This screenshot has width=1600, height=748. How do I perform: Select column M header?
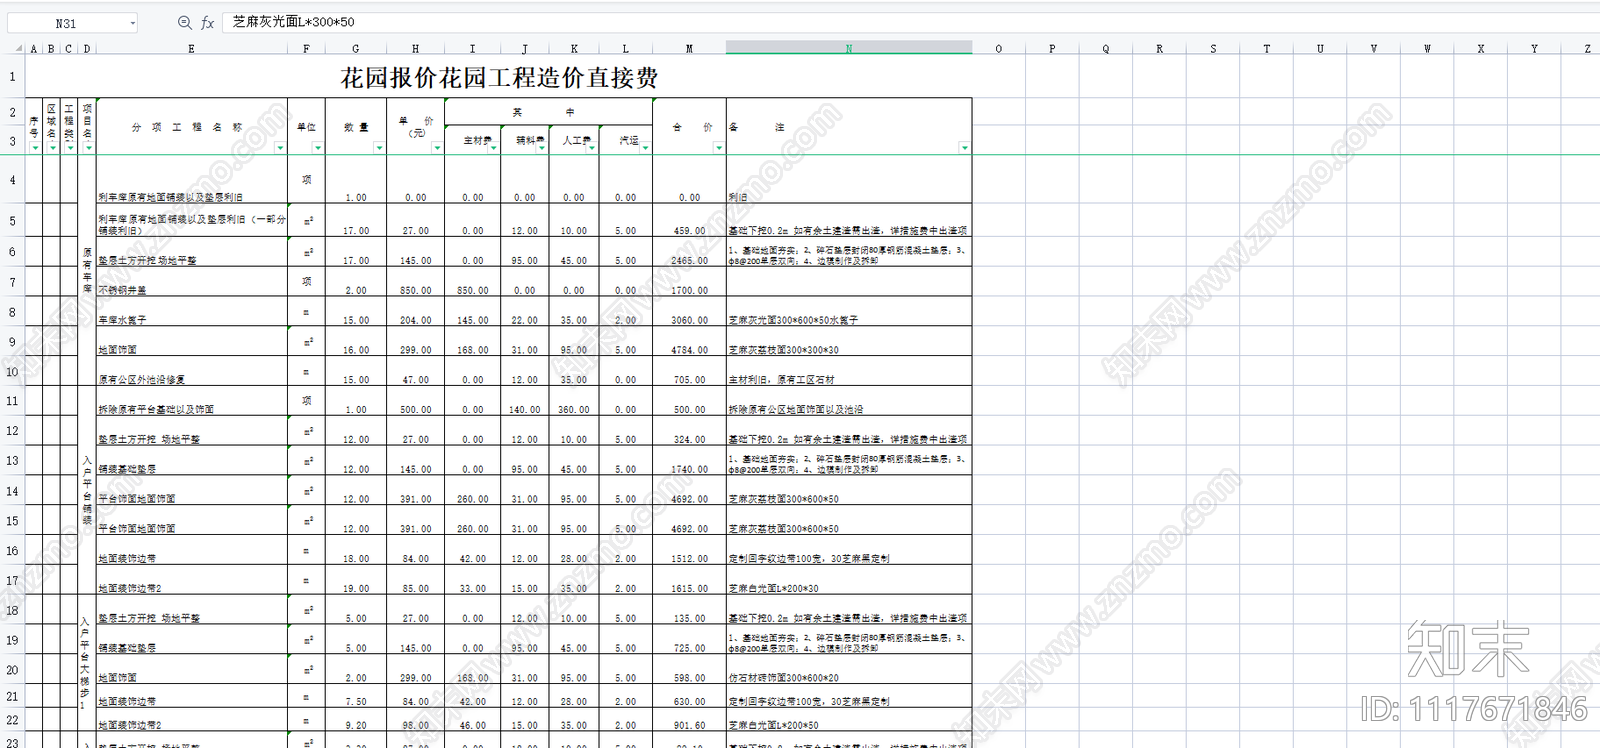(689, 48)
